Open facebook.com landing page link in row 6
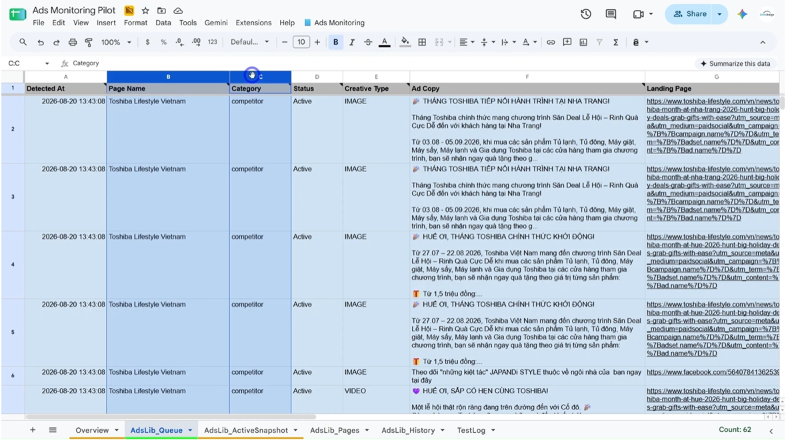787x441 pixels. tap(713, 372)
